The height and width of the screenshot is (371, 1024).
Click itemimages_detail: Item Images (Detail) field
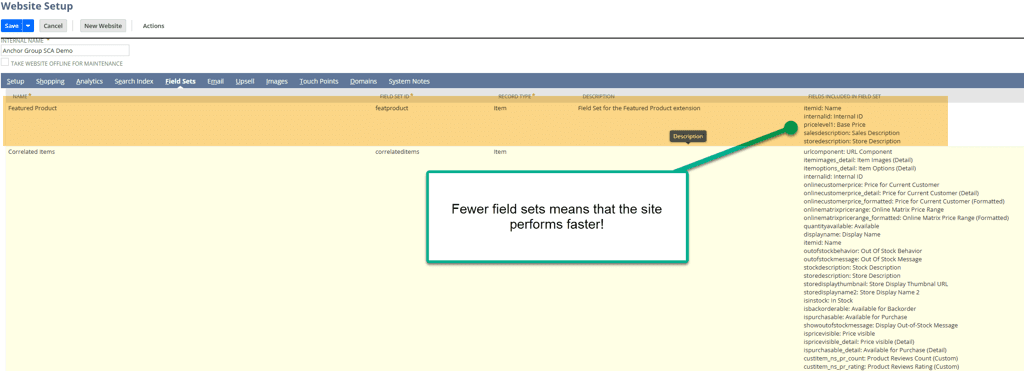click(858, 160)
